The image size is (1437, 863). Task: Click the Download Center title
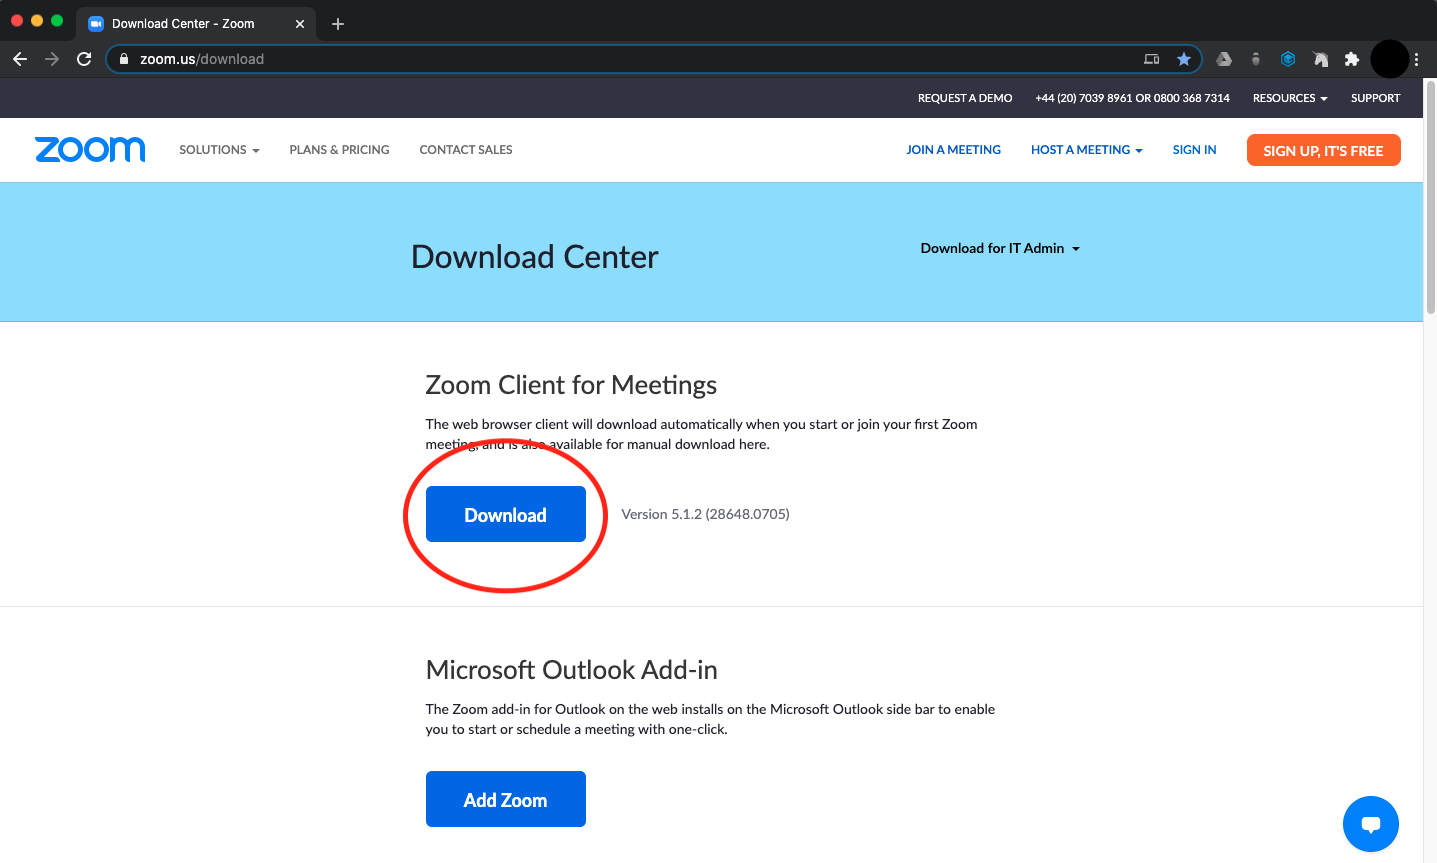pos(535,257)
